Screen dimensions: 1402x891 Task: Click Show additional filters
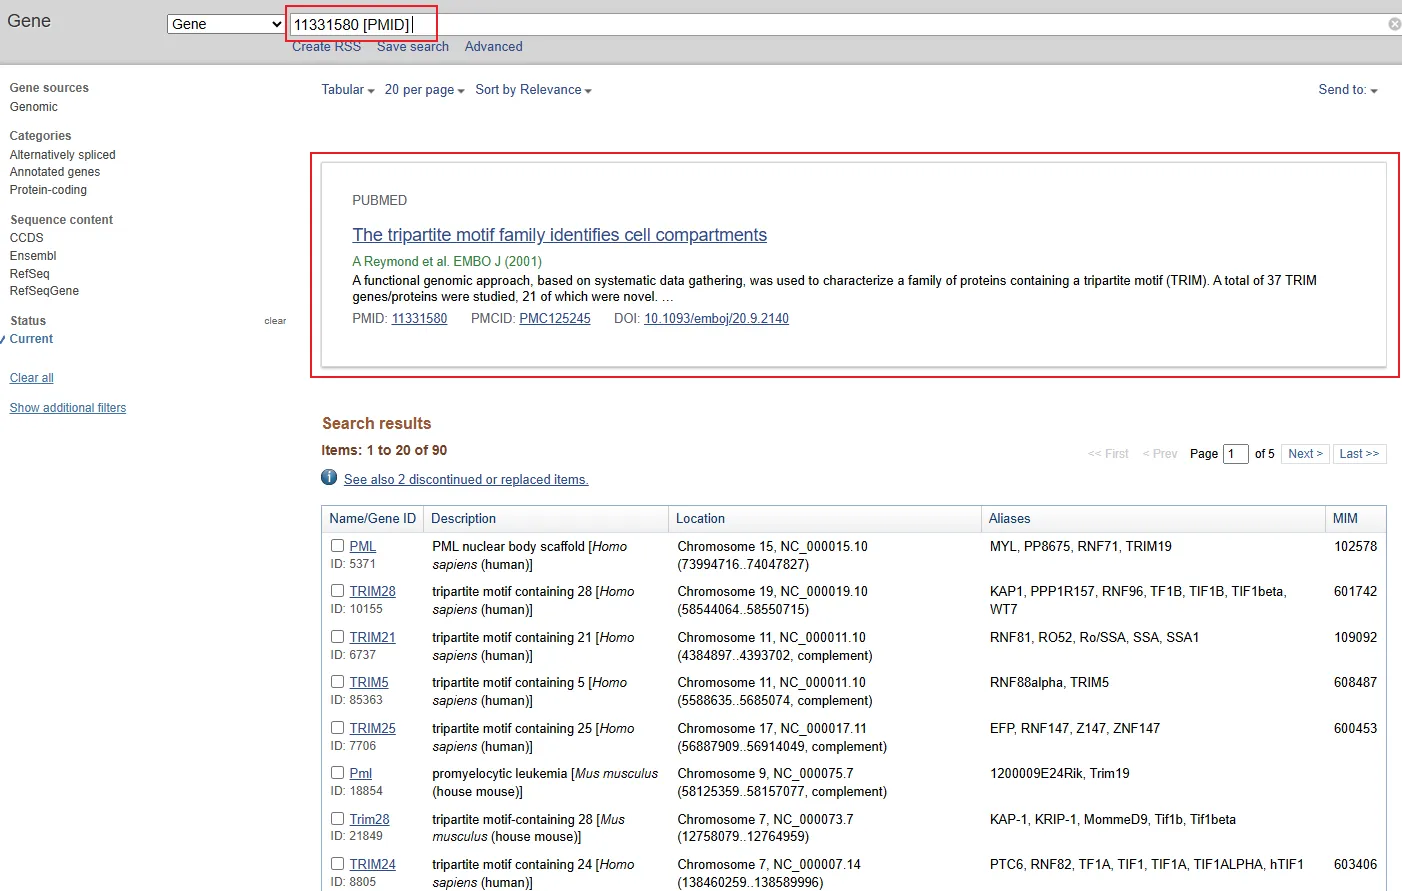coord(68,408)
